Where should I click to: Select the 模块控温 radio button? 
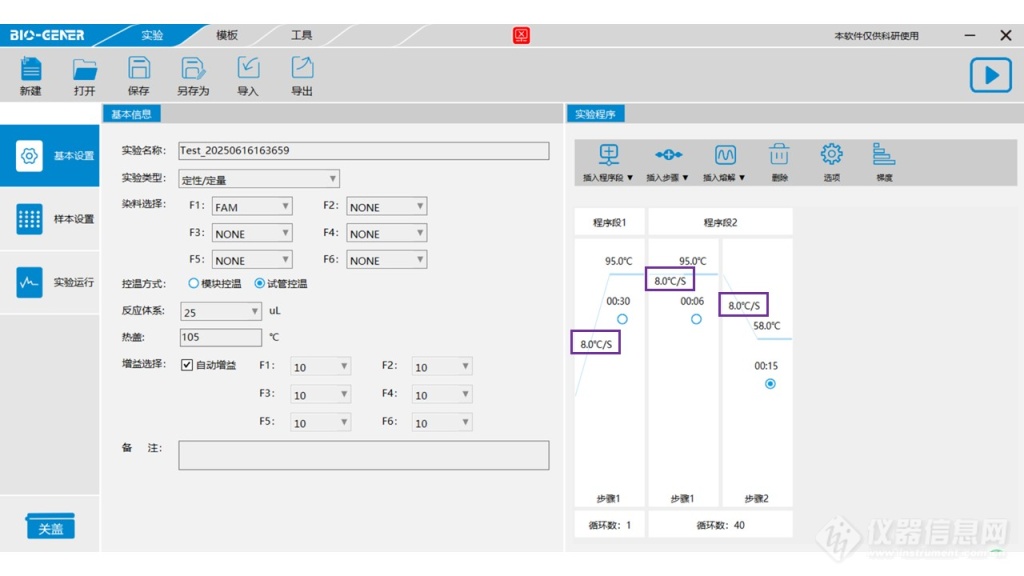(194, 284)
